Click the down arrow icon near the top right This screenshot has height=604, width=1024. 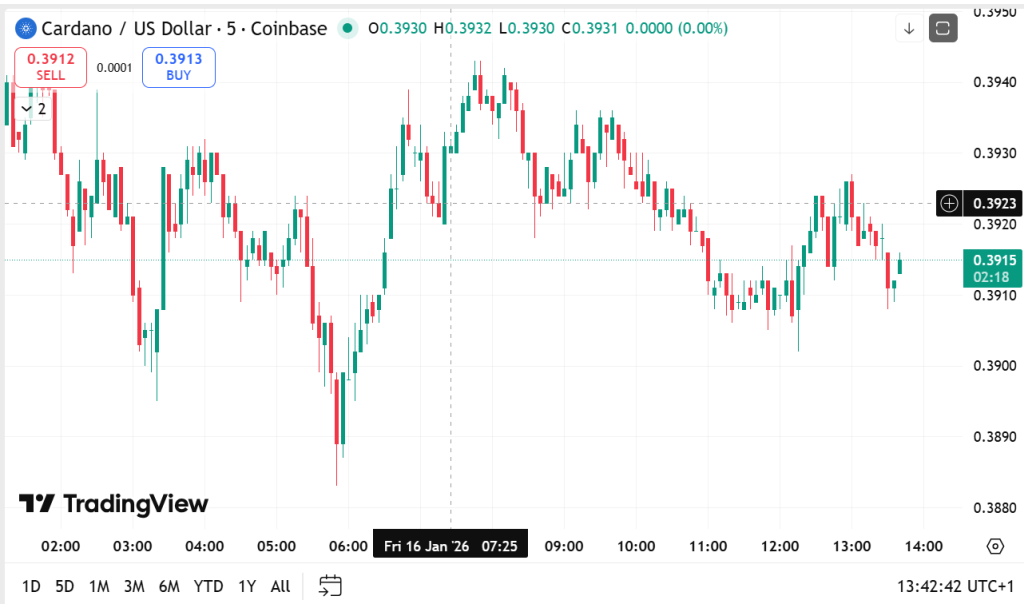point(909,28)
